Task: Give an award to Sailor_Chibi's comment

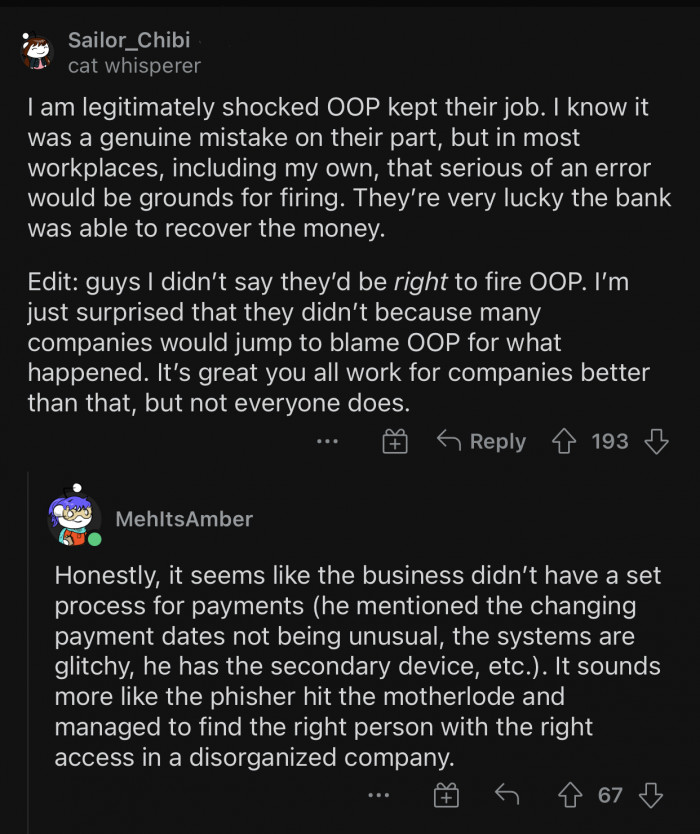Action: pyautogui.click(x=394, y=441)
